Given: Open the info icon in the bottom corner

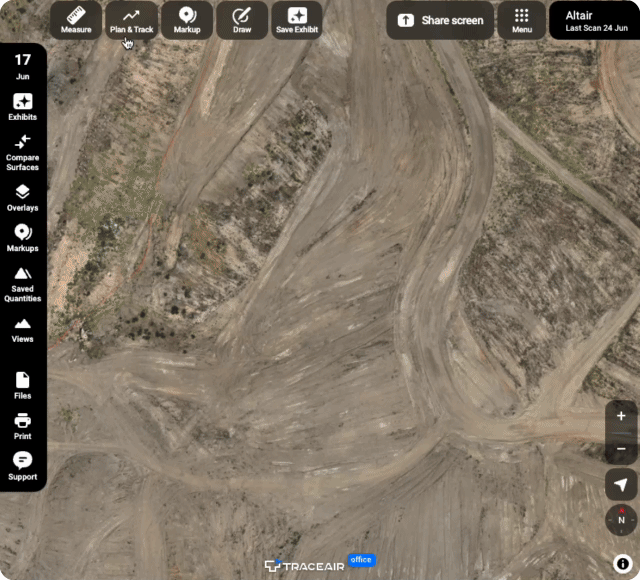Looking at the screenshot, I should (622, 564).
